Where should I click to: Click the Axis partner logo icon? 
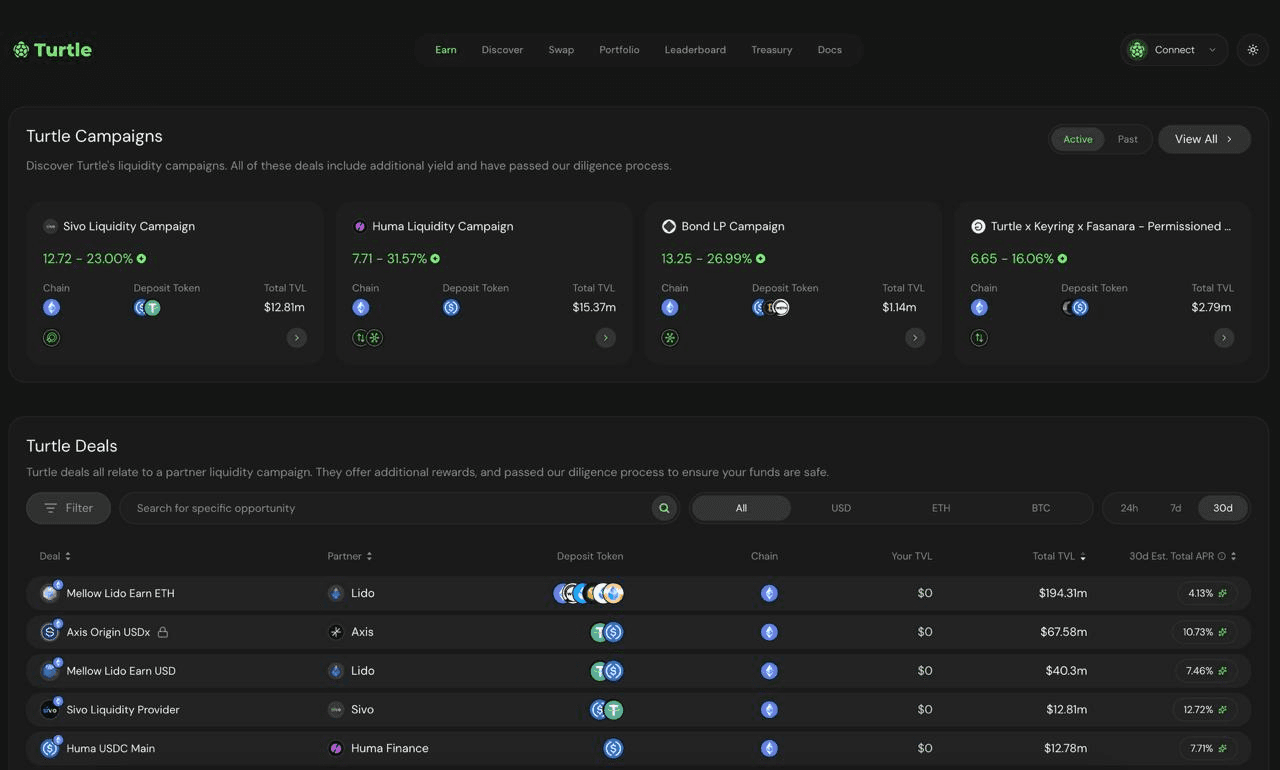[336, 632]
